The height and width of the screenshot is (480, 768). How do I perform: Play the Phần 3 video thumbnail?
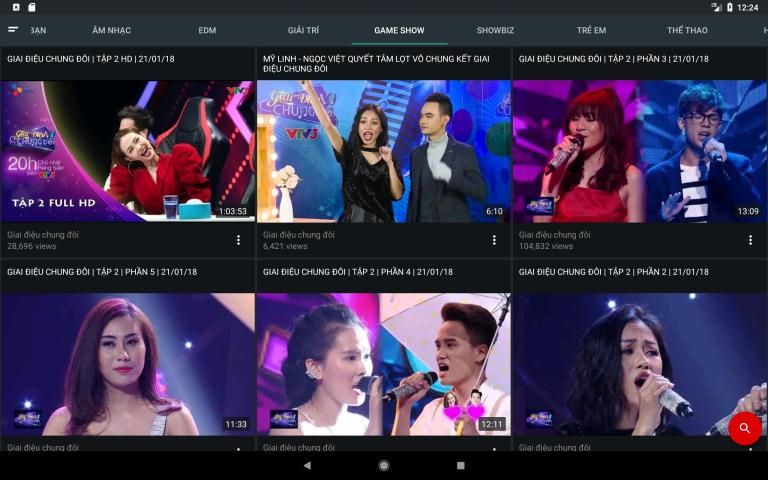tap(640, 151)
